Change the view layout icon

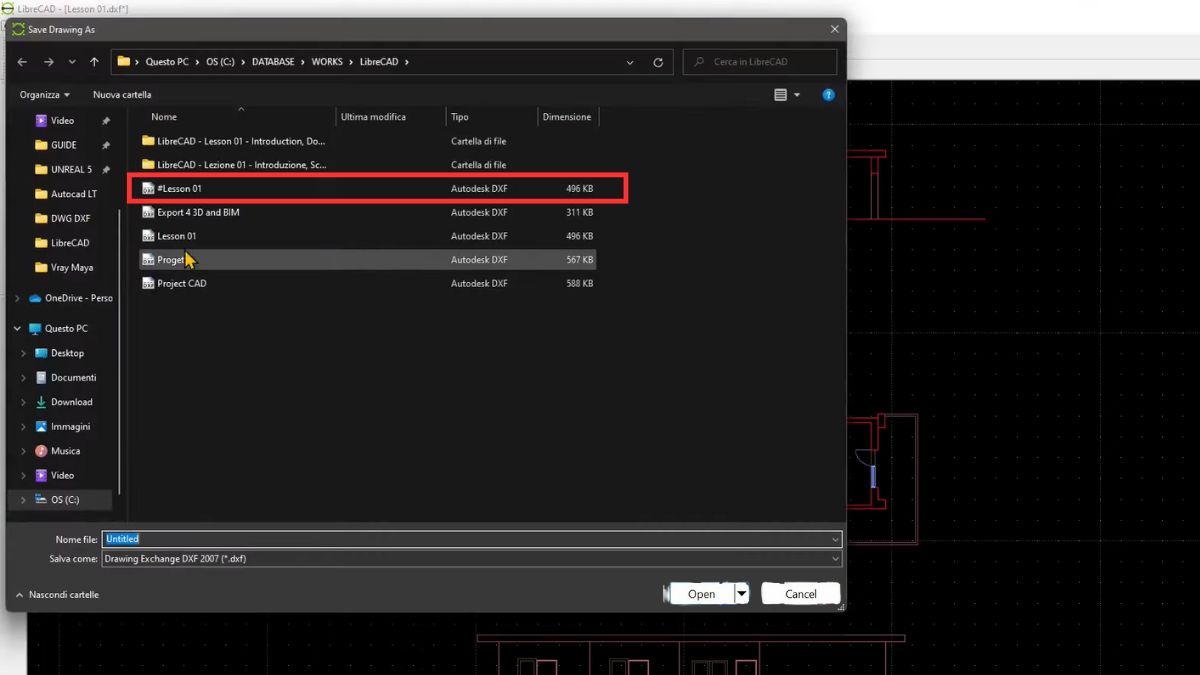(781, 95)
